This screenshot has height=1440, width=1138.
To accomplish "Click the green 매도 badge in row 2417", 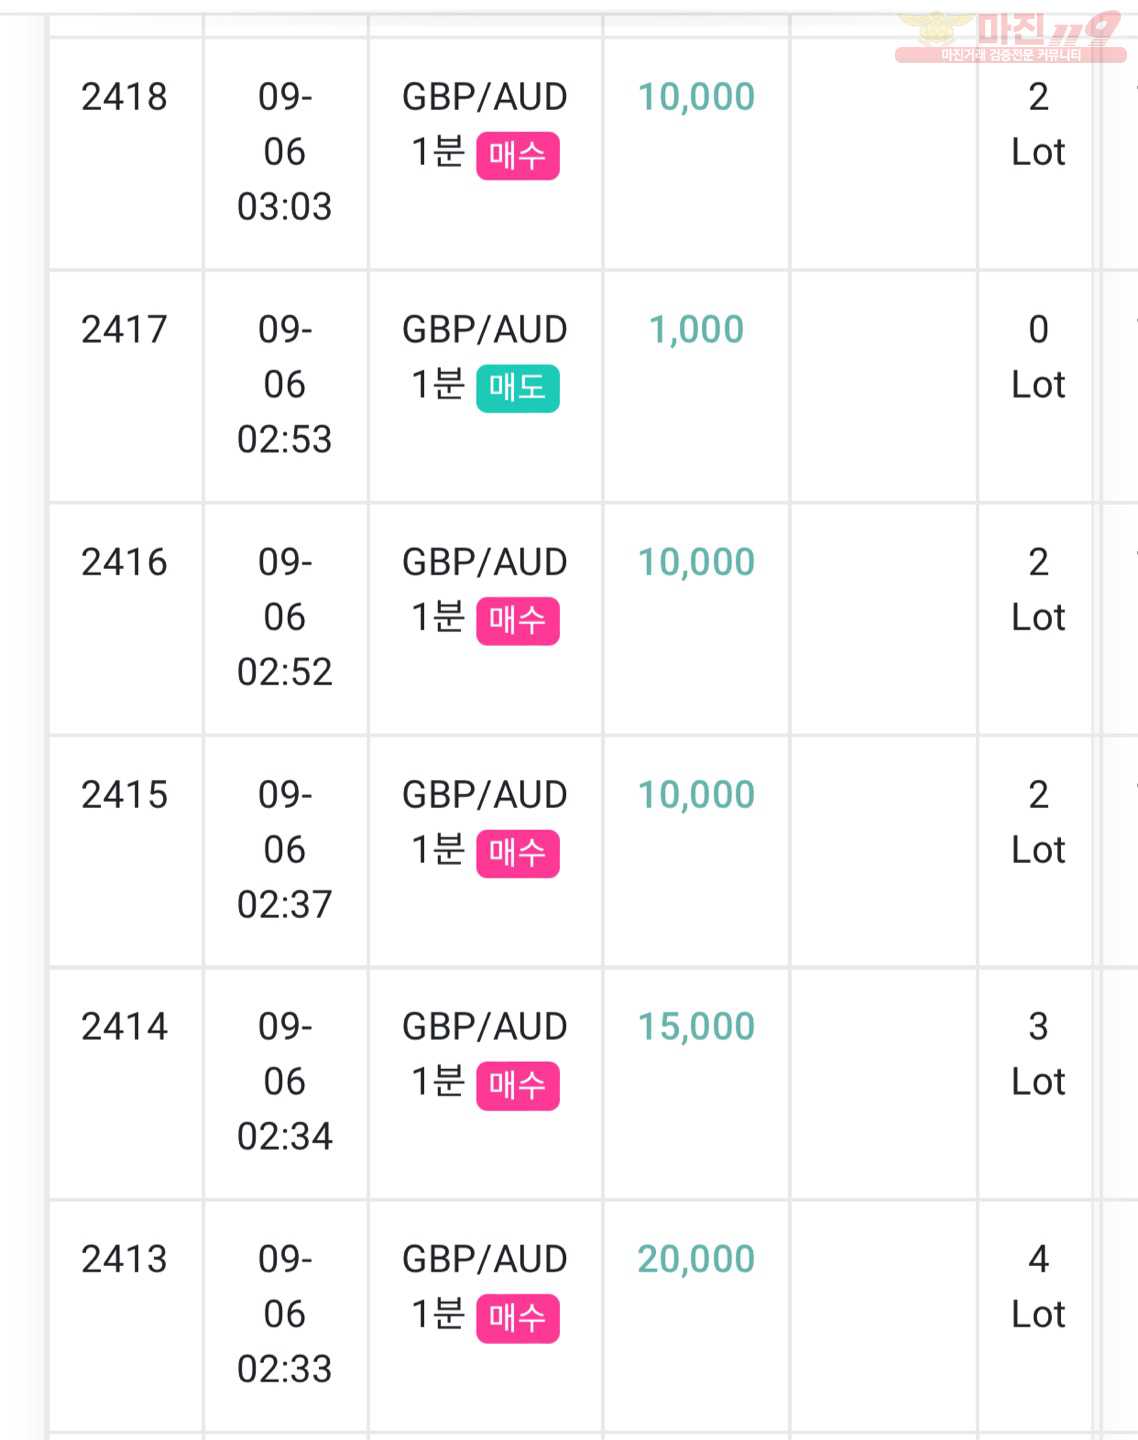I will coord(517,388).
